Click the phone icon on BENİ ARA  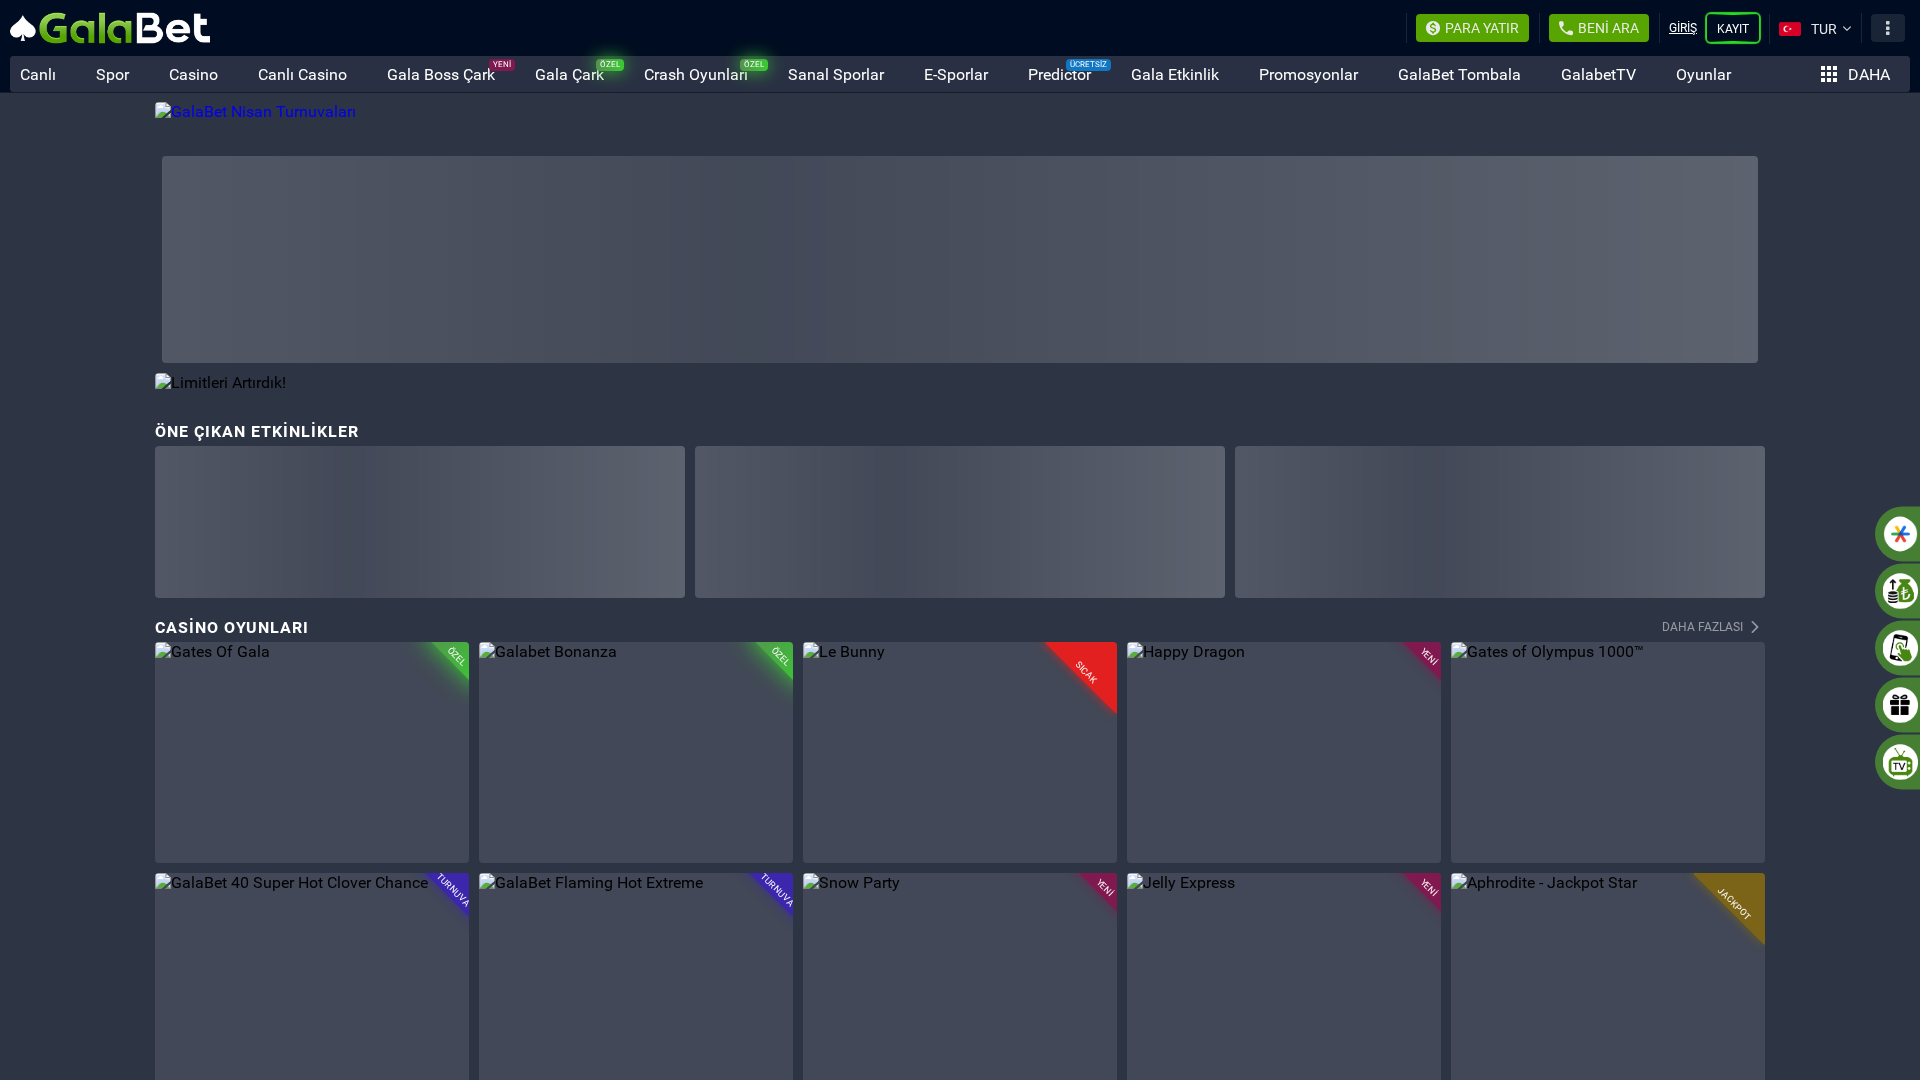coord(1566,28)
